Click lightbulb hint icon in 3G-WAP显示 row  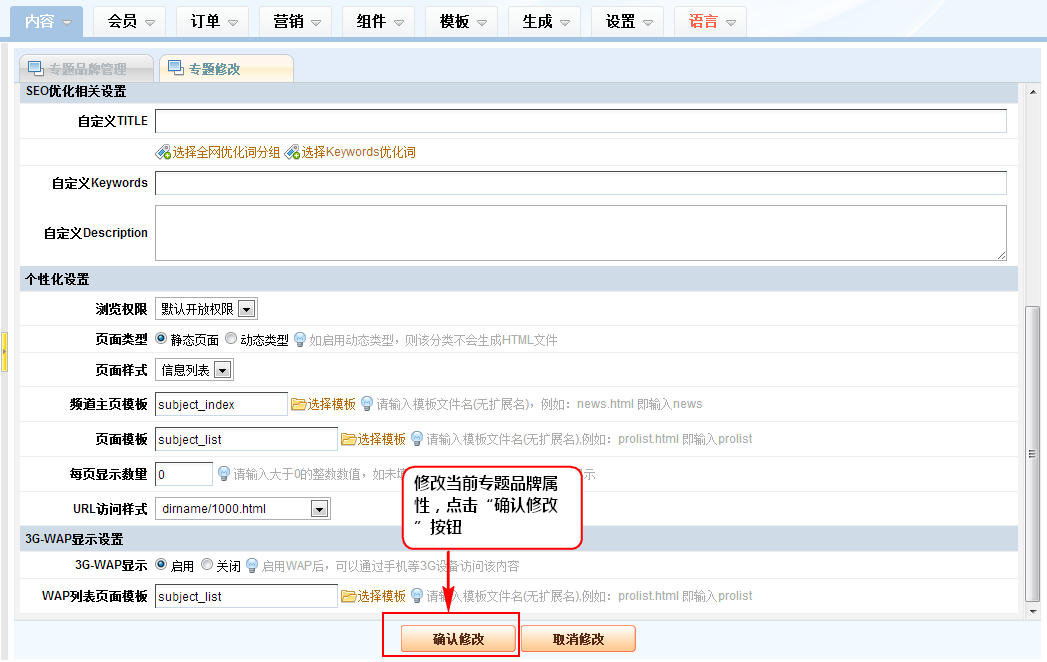pyautogui.click(x=252, y=566)
